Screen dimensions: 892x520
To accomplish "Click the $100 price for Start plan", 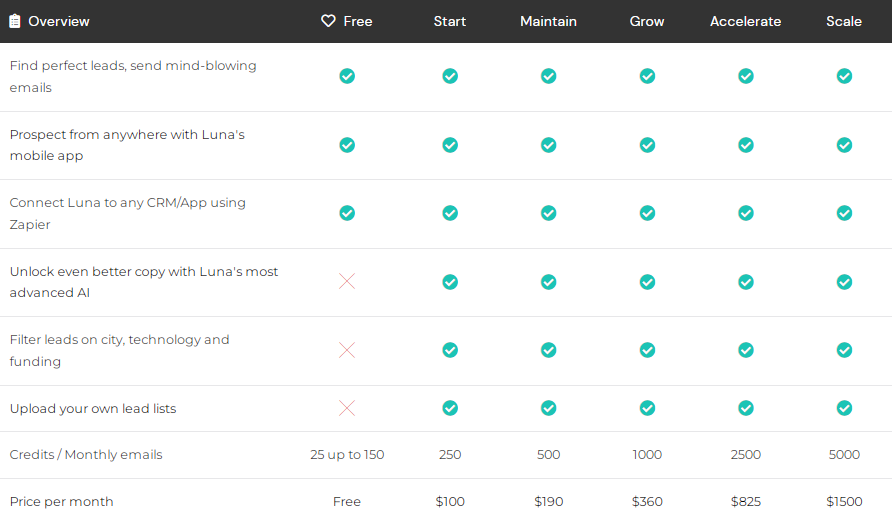I will coord(450,501).
